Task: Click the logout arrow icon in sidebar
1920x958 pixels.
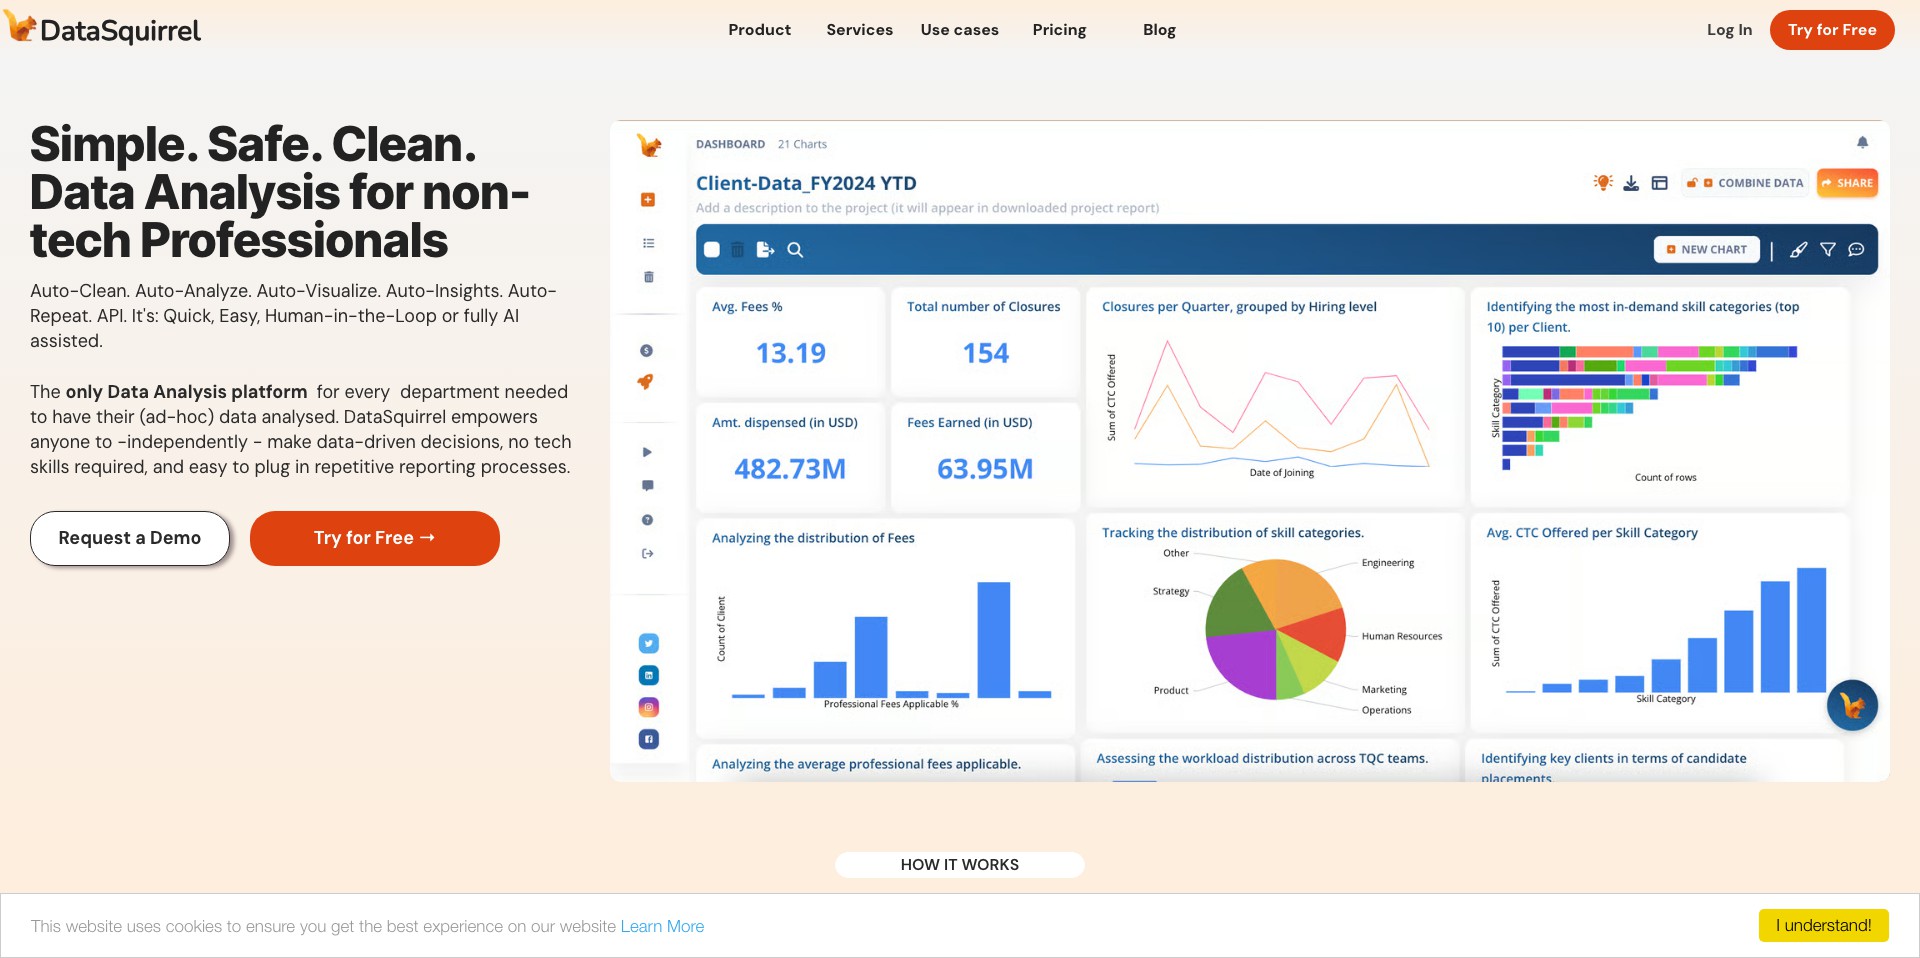Action: (x=647, y=553)
